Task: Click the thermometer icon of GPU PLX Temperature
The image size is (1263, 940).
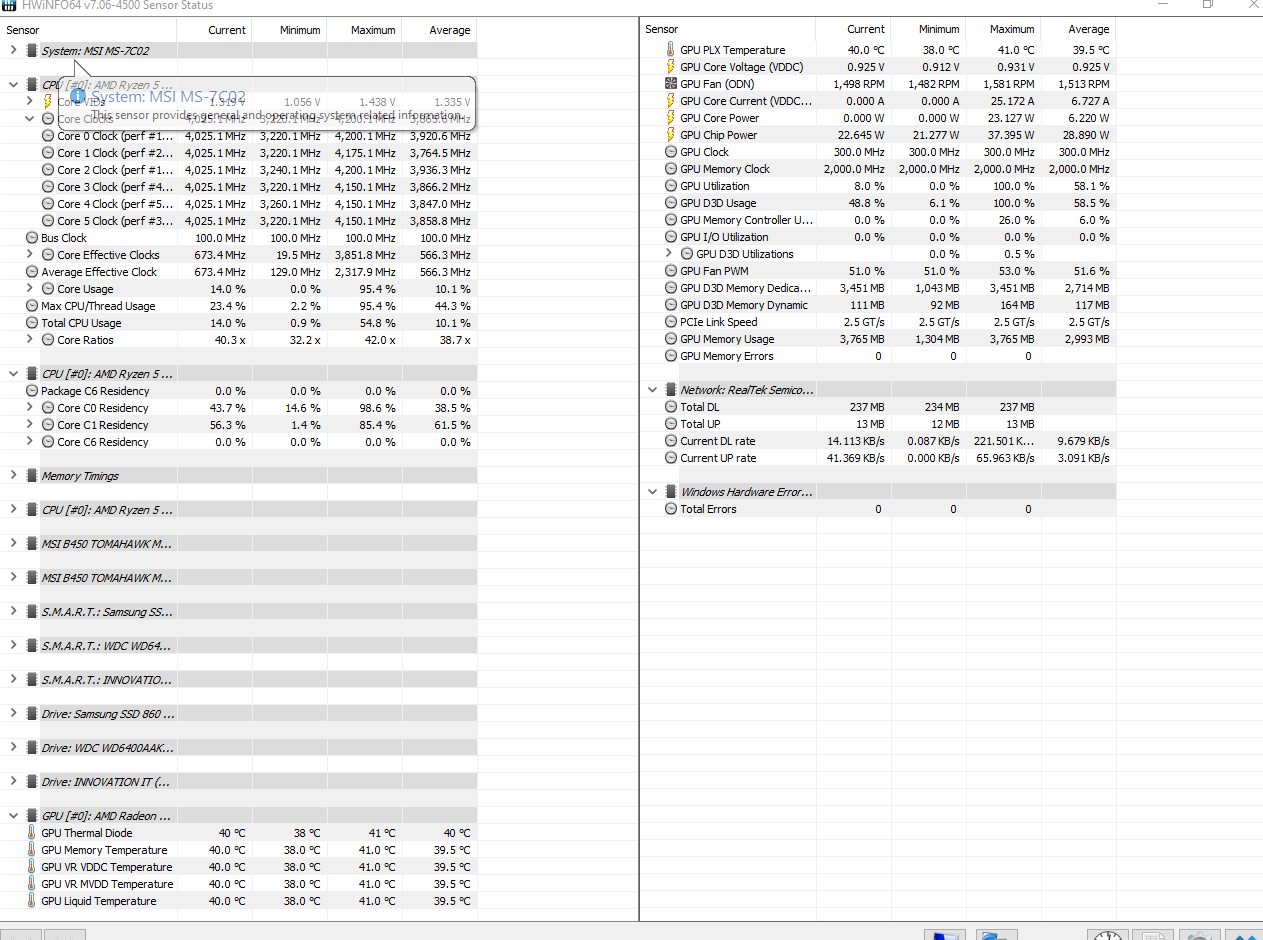Action: (x=671, y=50)
